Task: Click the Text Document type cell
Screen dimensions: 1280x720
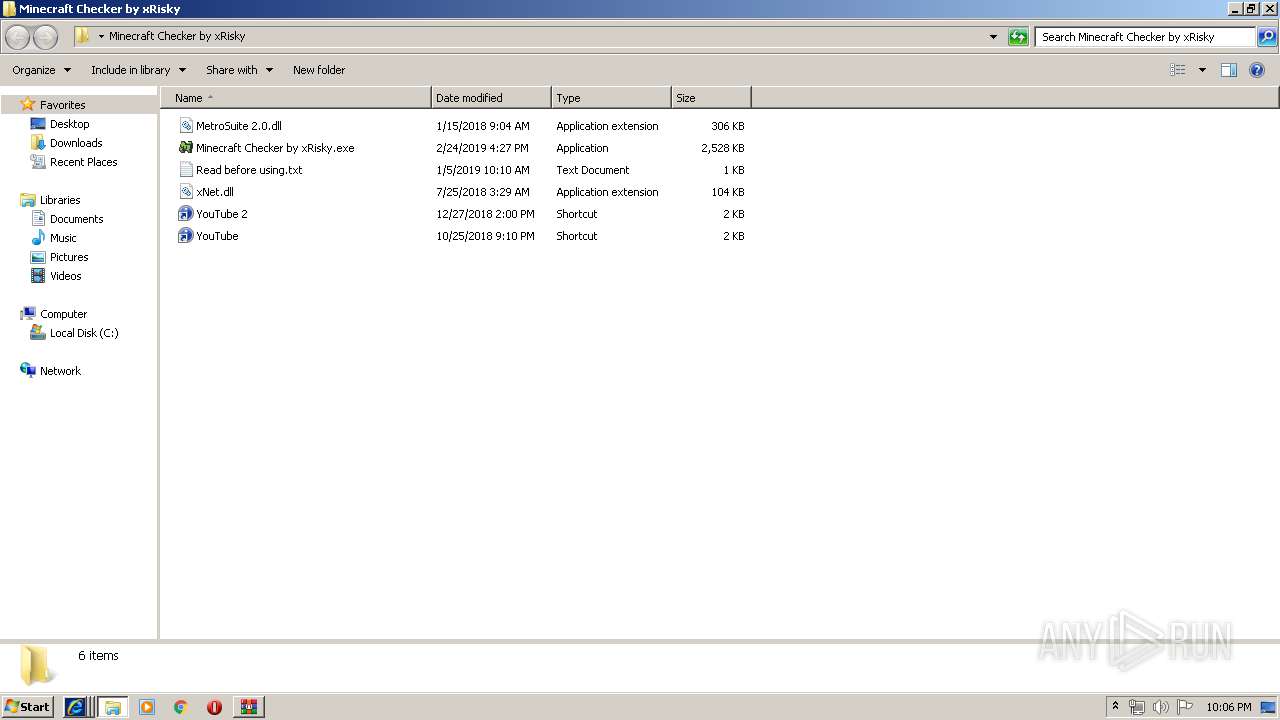Action: (593, 170)
